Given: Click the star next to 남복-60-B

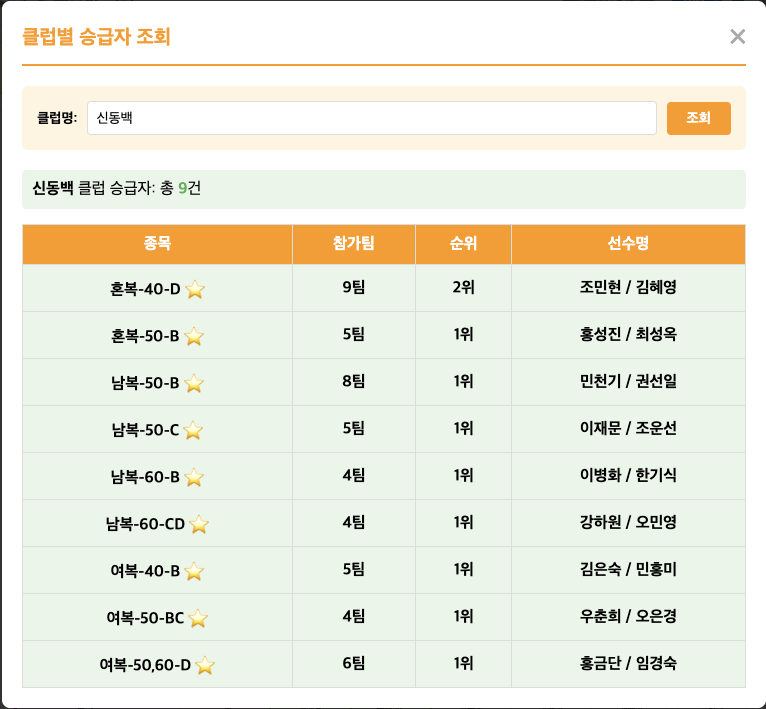Looking at the screenshot, I should [194, 477].
